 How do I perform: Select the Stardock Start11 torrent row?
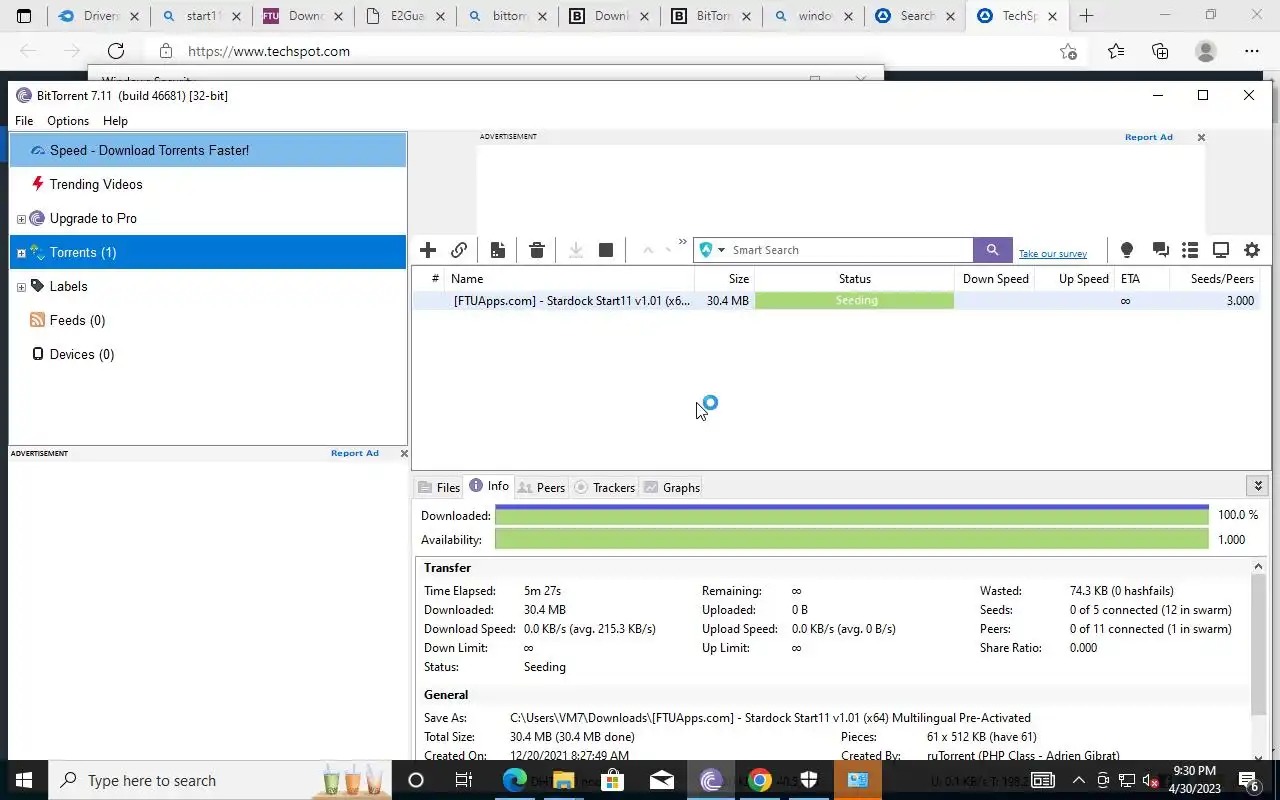pyautogui.click(x=838, y=300)
